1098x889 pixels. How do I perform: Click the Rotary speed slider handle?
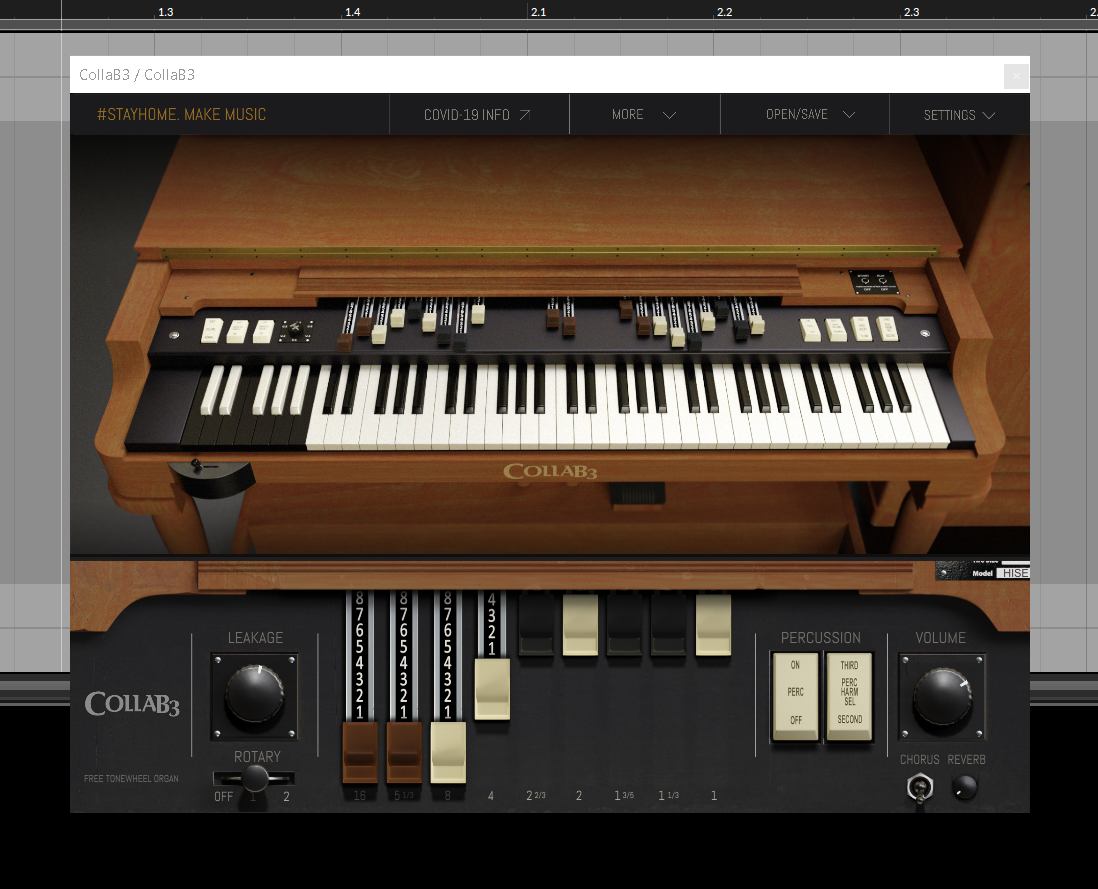click(x=254, y=778)
